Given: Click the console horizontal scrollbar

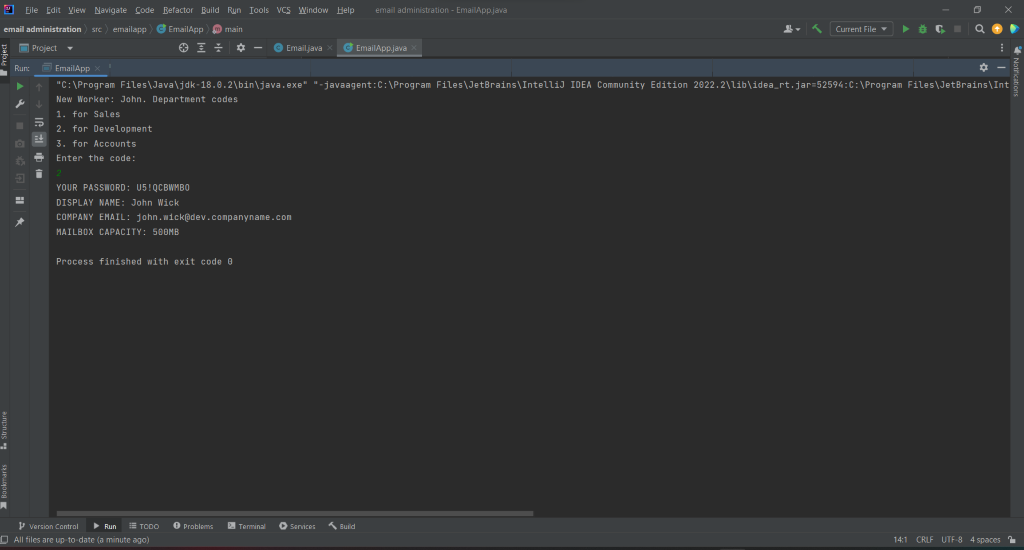Looking at the screenshot, I should tap(295, 513).
